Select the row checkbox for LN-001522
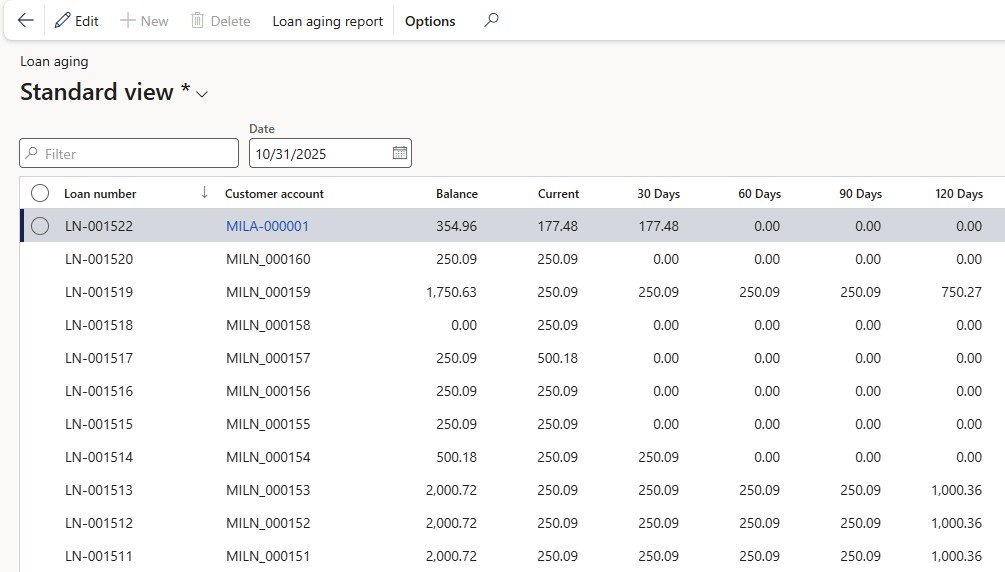 [40, 226]
